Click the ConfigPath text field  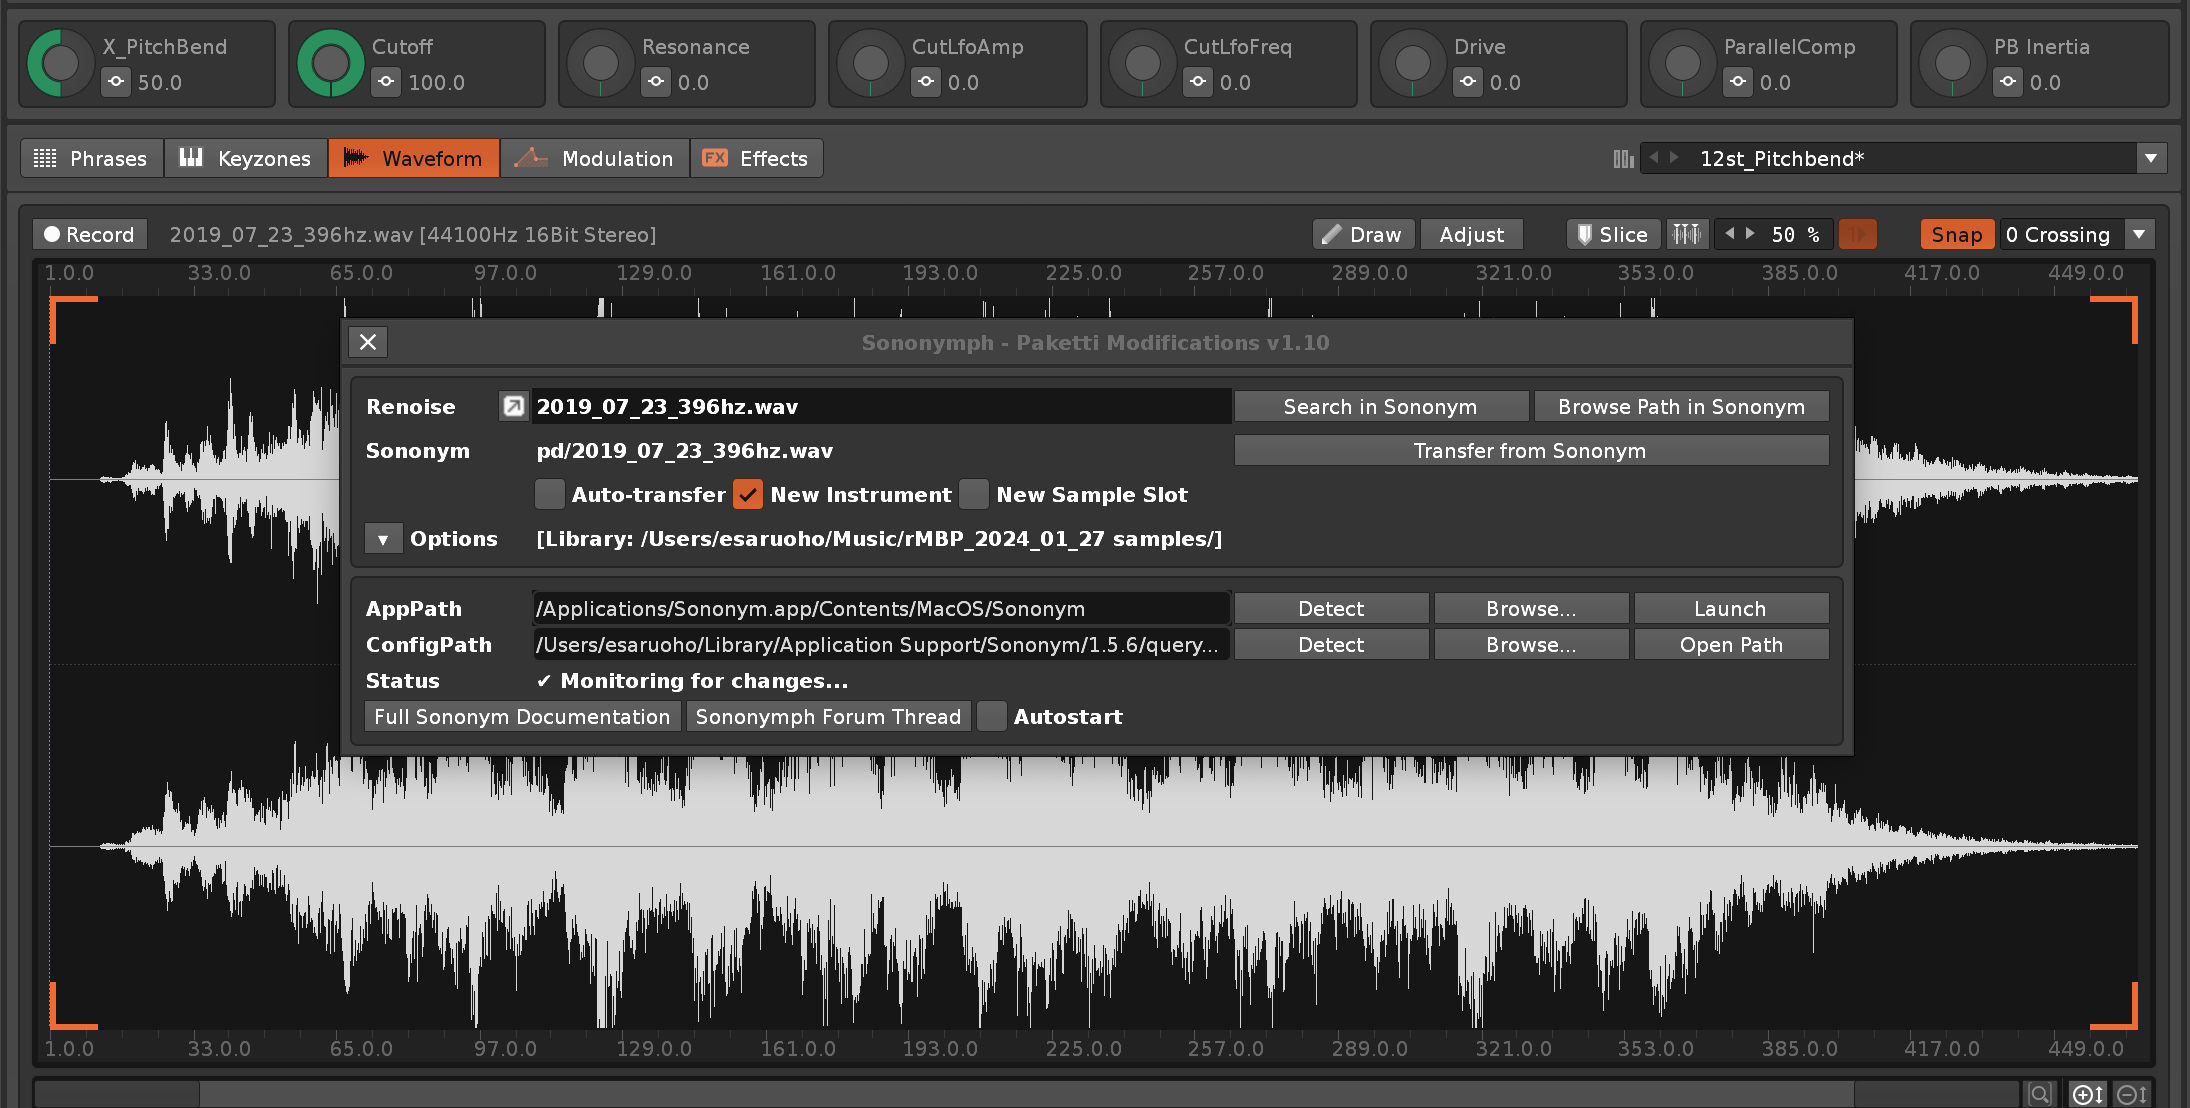[880, 644]
